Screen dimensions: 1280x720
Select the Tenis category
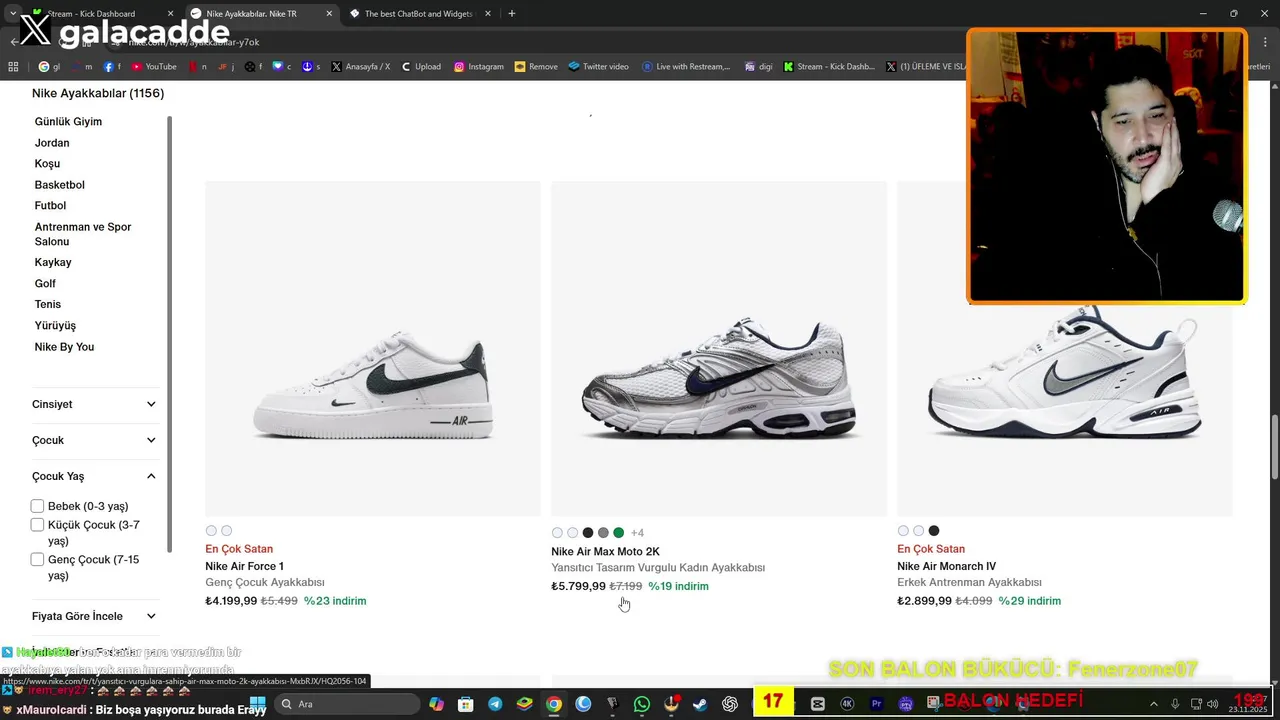(x=48, y=304)
